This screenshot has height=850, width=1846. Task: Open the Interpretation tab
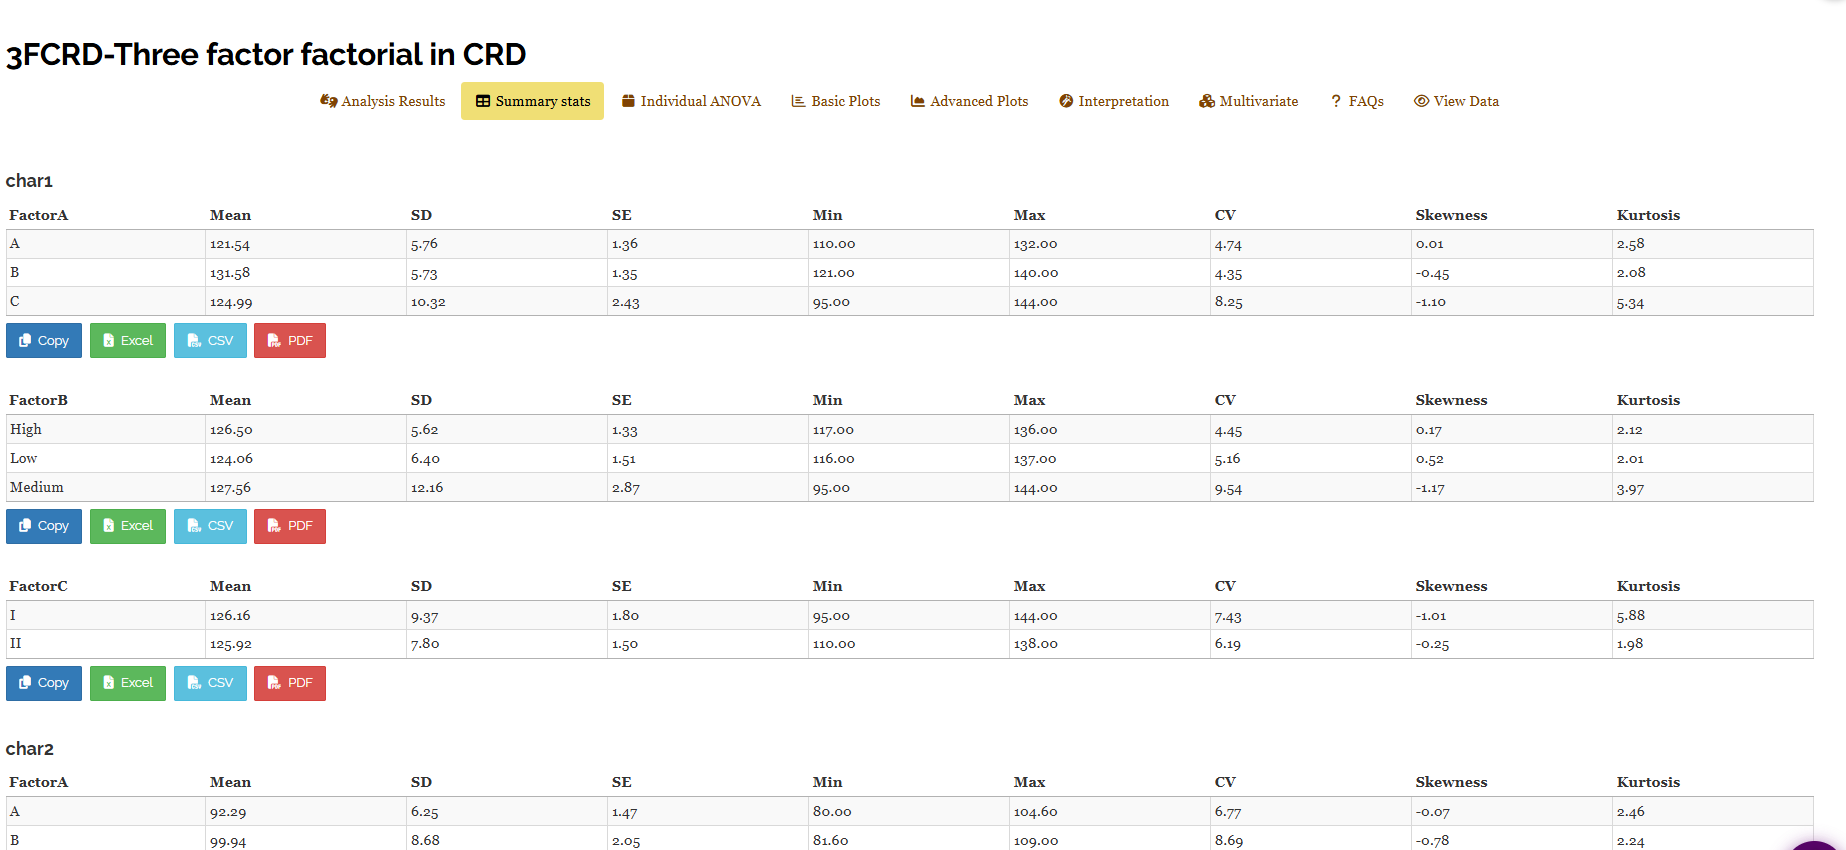[1114, 101]
